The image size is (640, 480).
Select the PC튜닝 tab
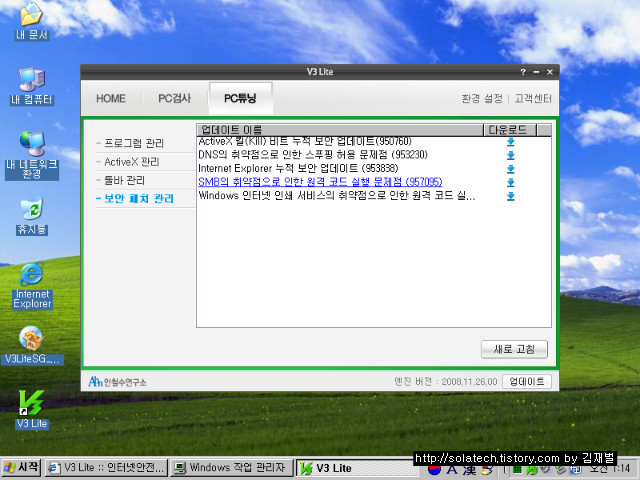click(x=240, y=98)
